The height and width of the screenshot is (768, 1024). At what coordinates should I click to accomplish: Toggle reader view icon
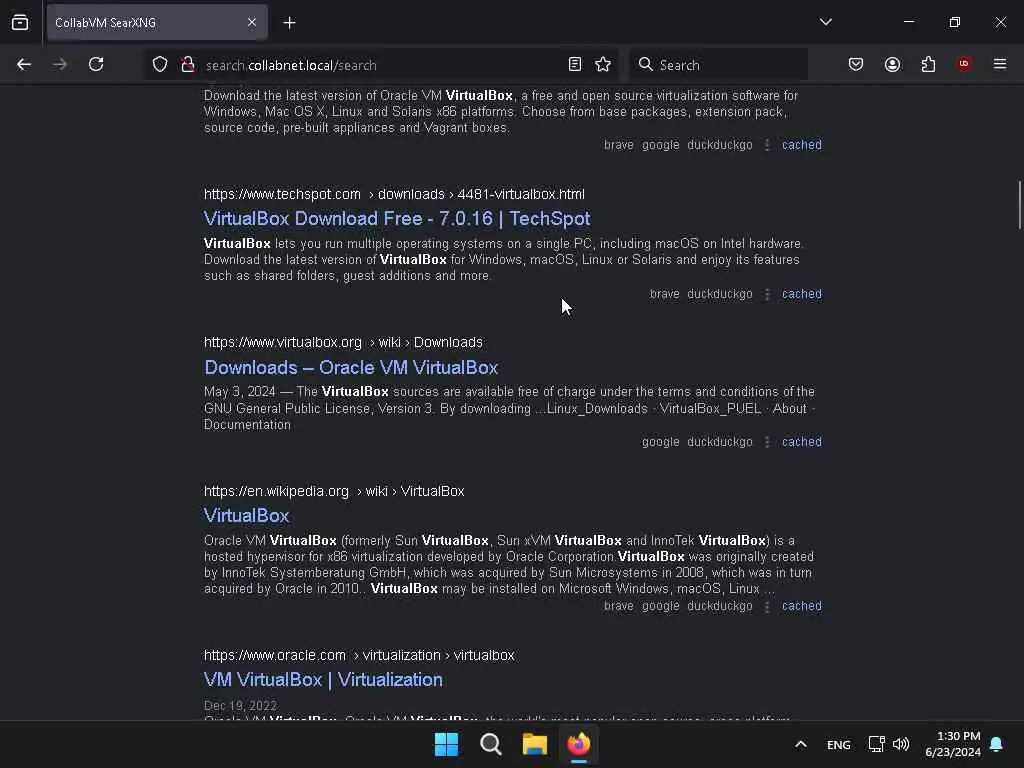point(575,65)
